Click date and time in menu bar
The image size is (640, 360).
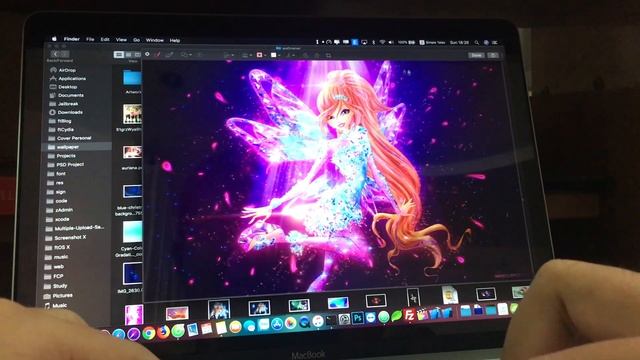click(x=459, y=42)
